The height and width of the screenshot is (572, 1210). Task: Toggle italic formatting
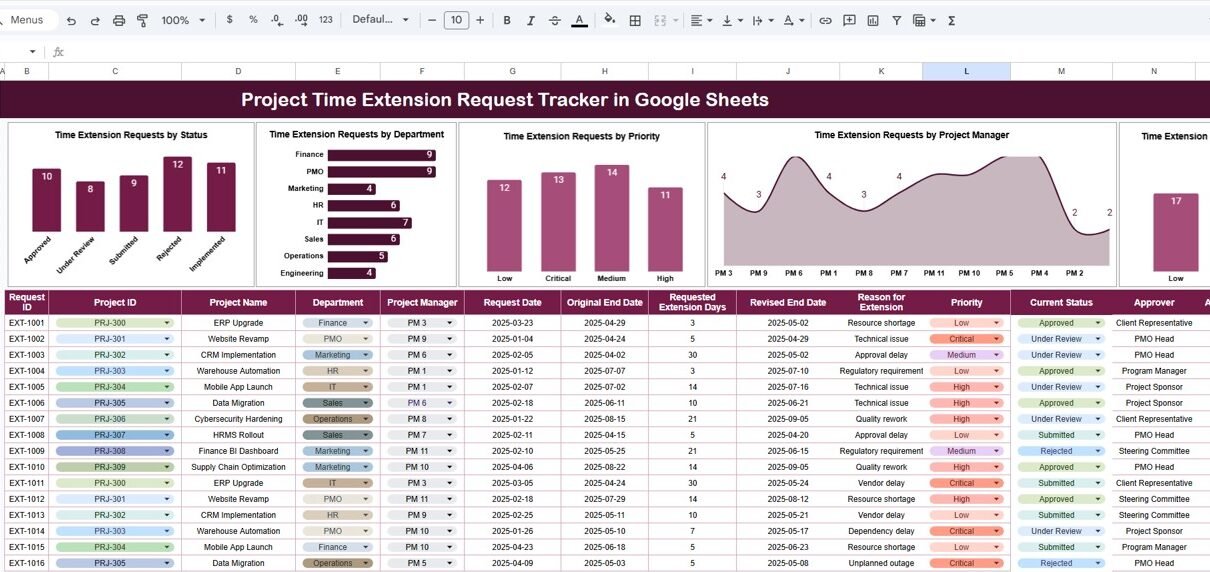pos(531,20)
